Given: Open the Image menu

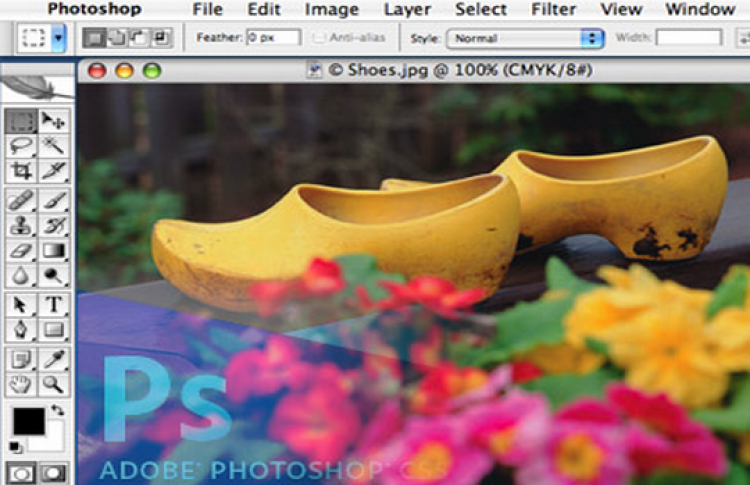Looking at the screenshot, I should click(x=331, y=9).
